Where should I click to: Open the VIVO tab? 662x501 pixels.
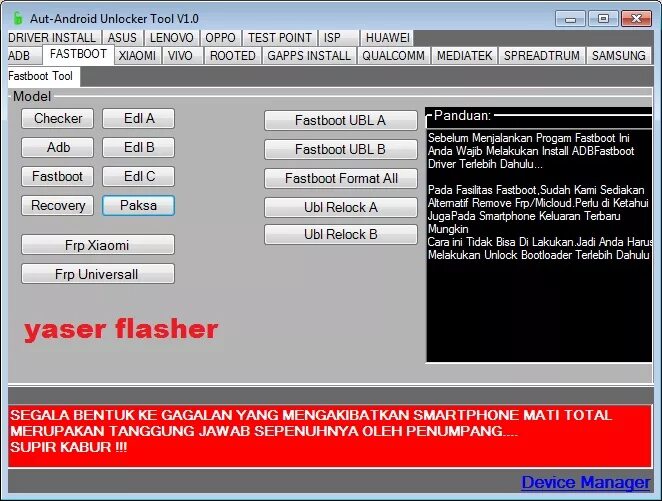[x=182, y=56]
